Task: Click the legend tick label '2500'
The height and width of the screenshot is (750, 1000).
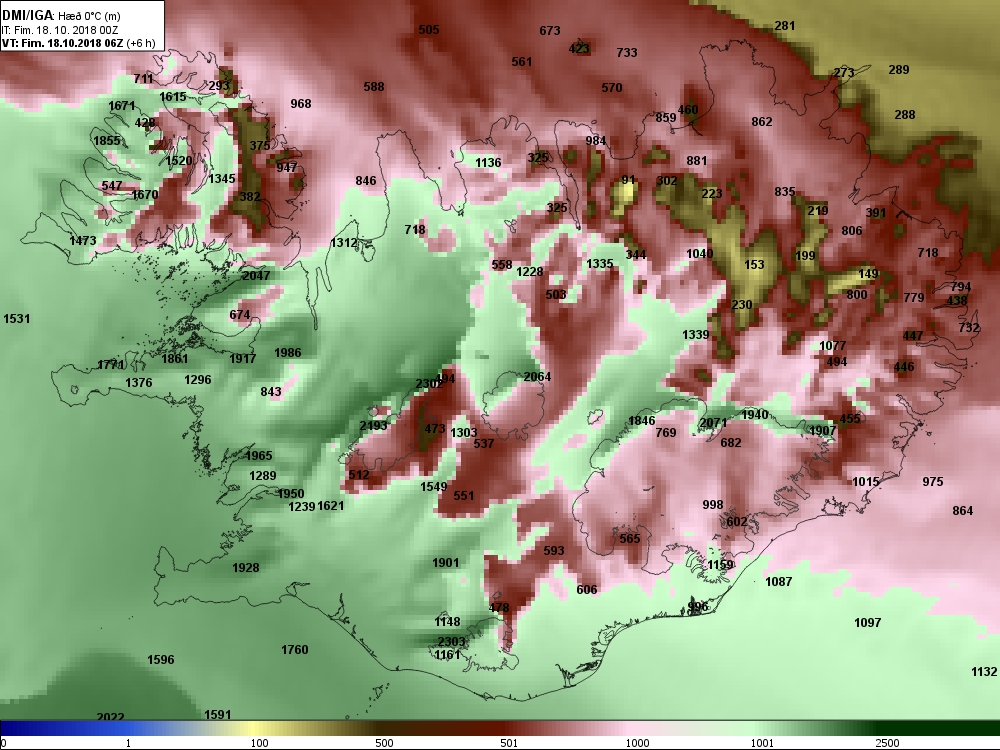Action: coord(887,743)
